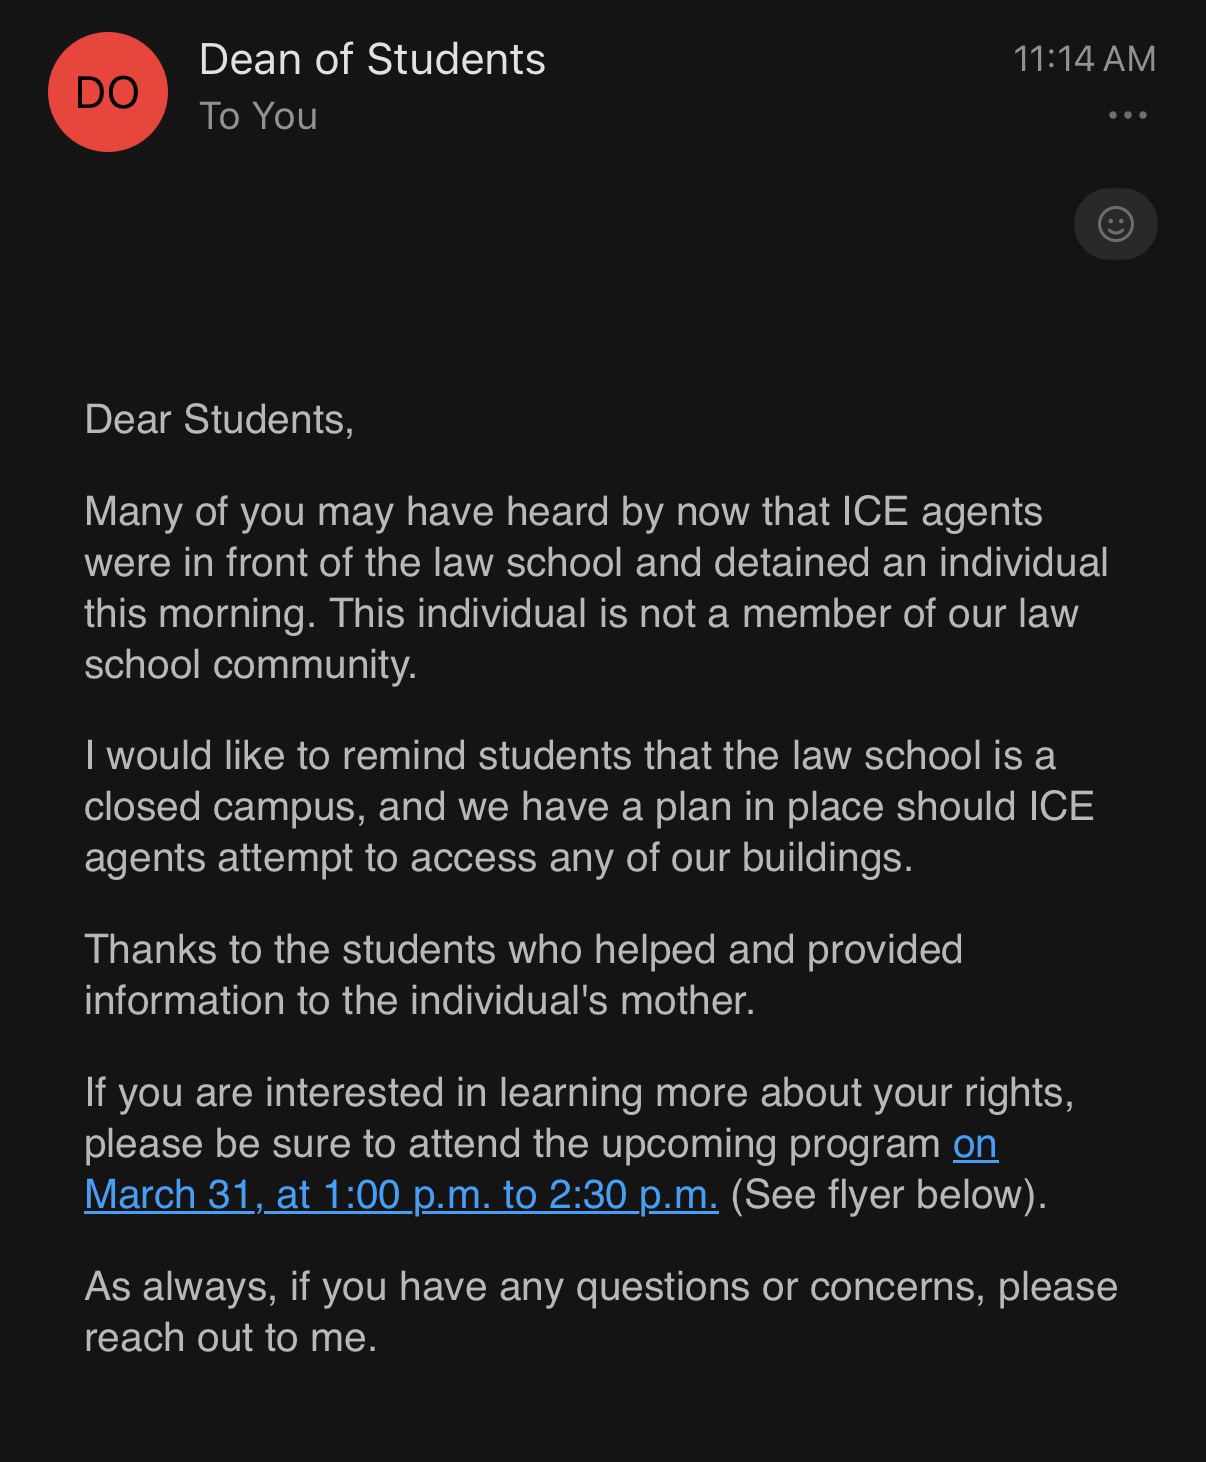
Task: Open the three-dot more options menu
Action: pyautogui.click(x=1127, y=115)
